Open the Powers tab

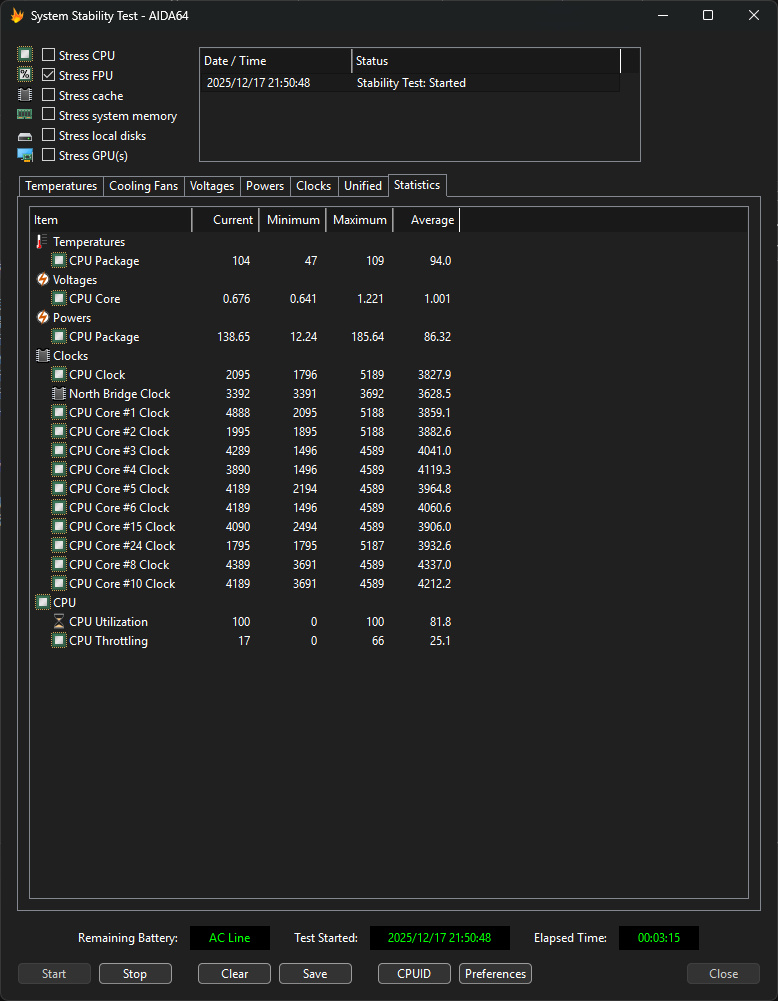[265, 186]
